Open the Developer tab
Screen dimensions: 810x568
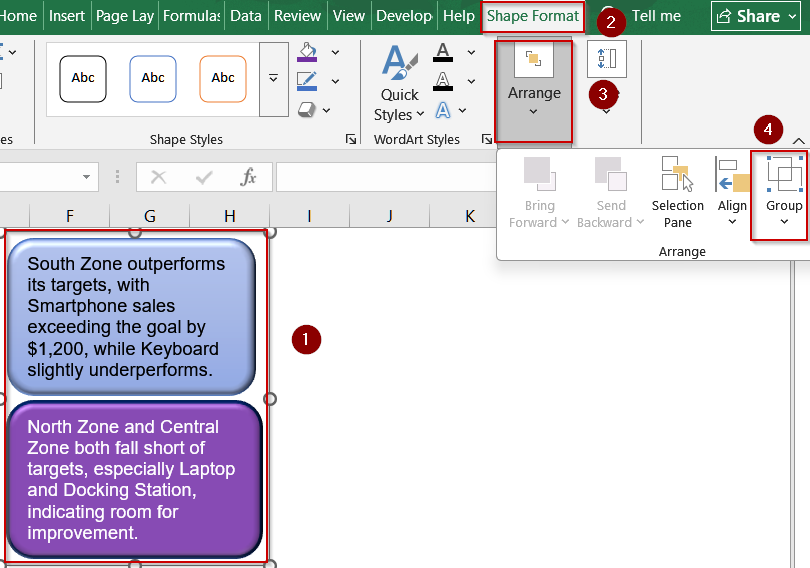tap(404, 16)
